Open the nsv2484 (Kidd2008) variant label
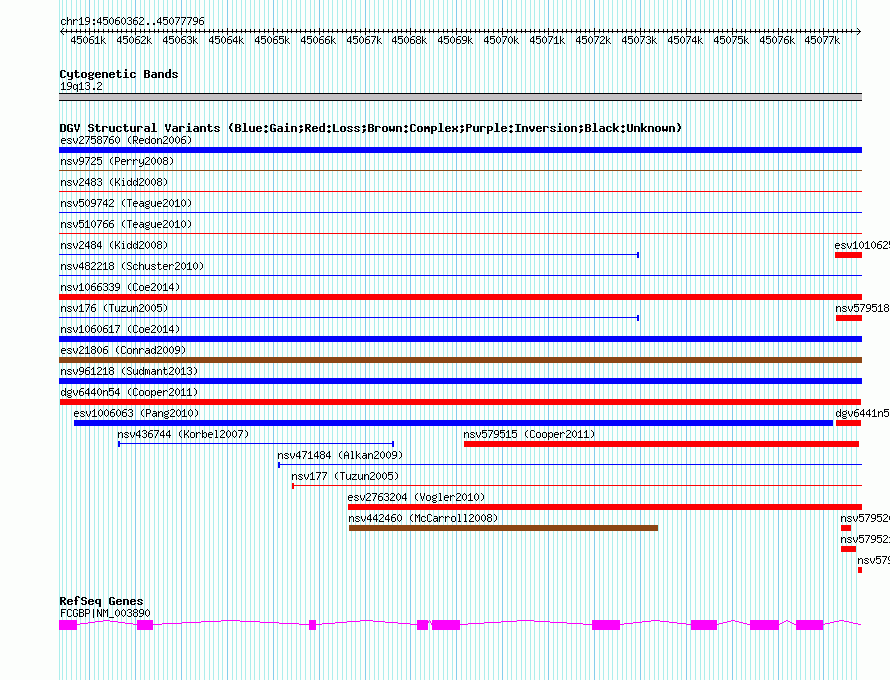Image resolution: width=890 pixels, height=680 pixels. coord(114,246)
